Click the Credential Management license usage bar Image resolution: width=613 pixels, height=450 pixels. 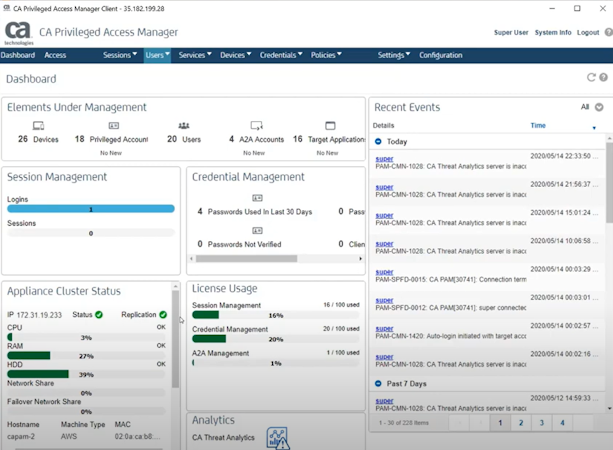[x=276, y=339]
